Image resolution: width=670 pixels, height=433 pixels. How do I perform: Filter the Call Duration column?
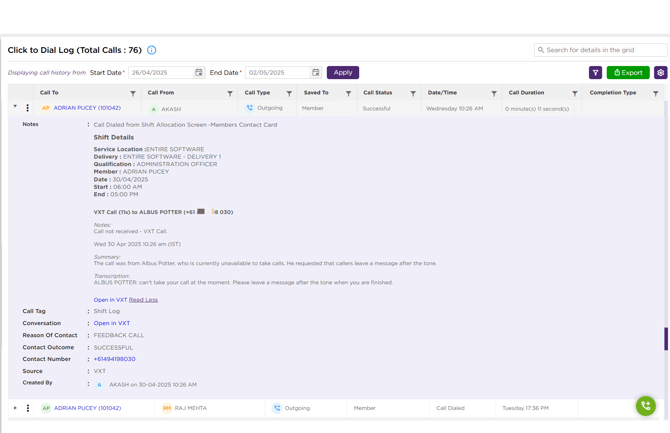pyautogui.click(x=575, y=93)
